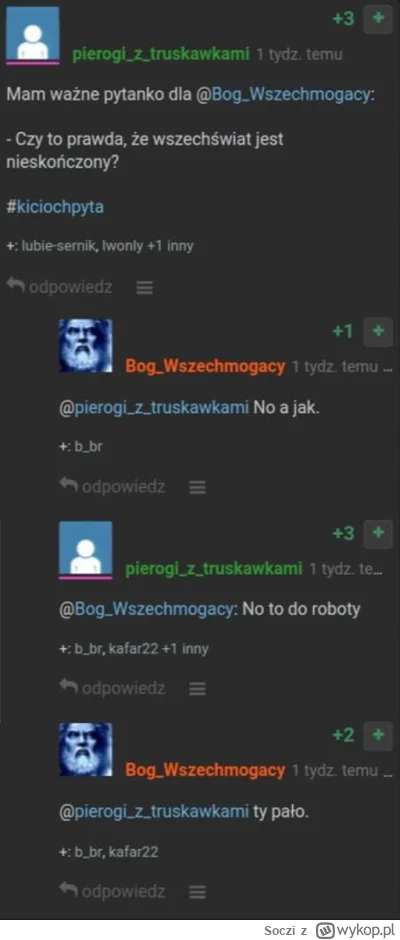400x940 pixels.
Task: Open the #kiciochpyta hashtag
Action: (x=55, y=207)
